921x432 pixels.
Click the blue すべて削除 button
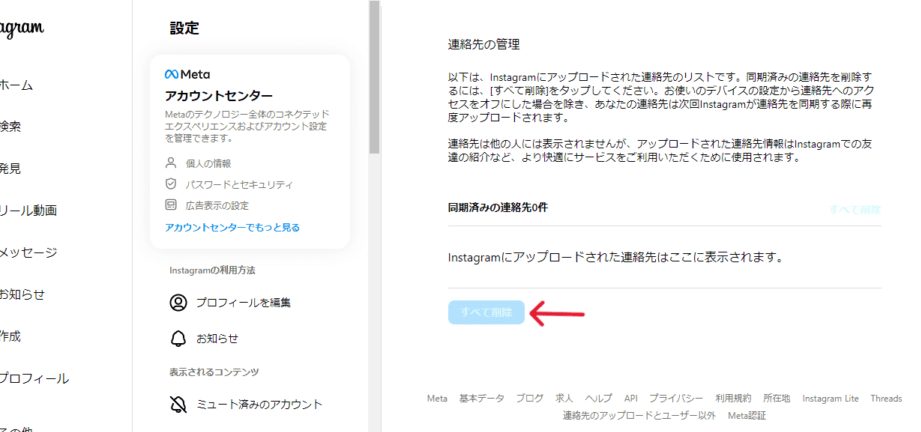pos(486,313)
